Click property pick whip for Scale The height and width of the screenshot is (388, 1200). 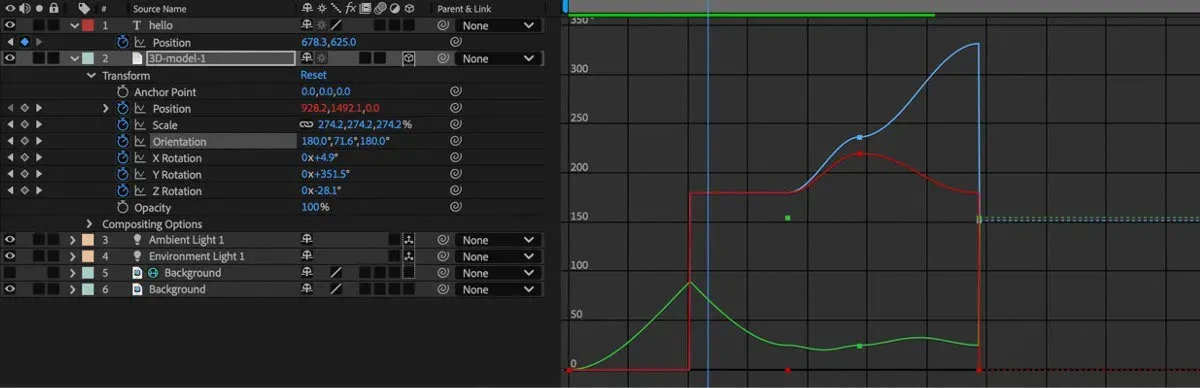pyautogui.click(x=455, y=125)
